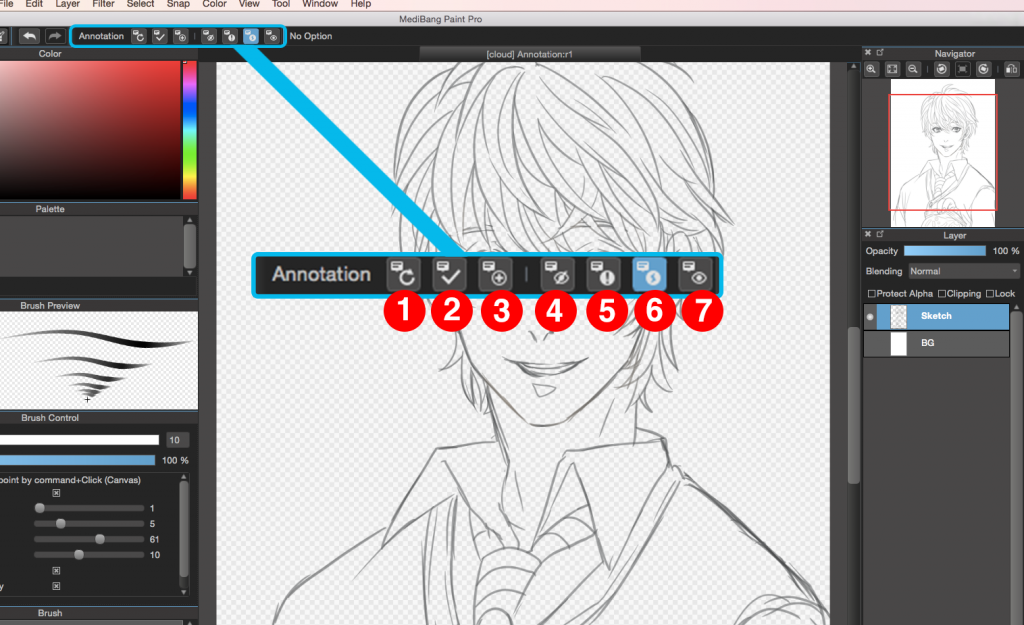Click the crossed-eye hide annotations icon in the top toolbar
This screenshot has height=625, width=1024.
[208, 36]
